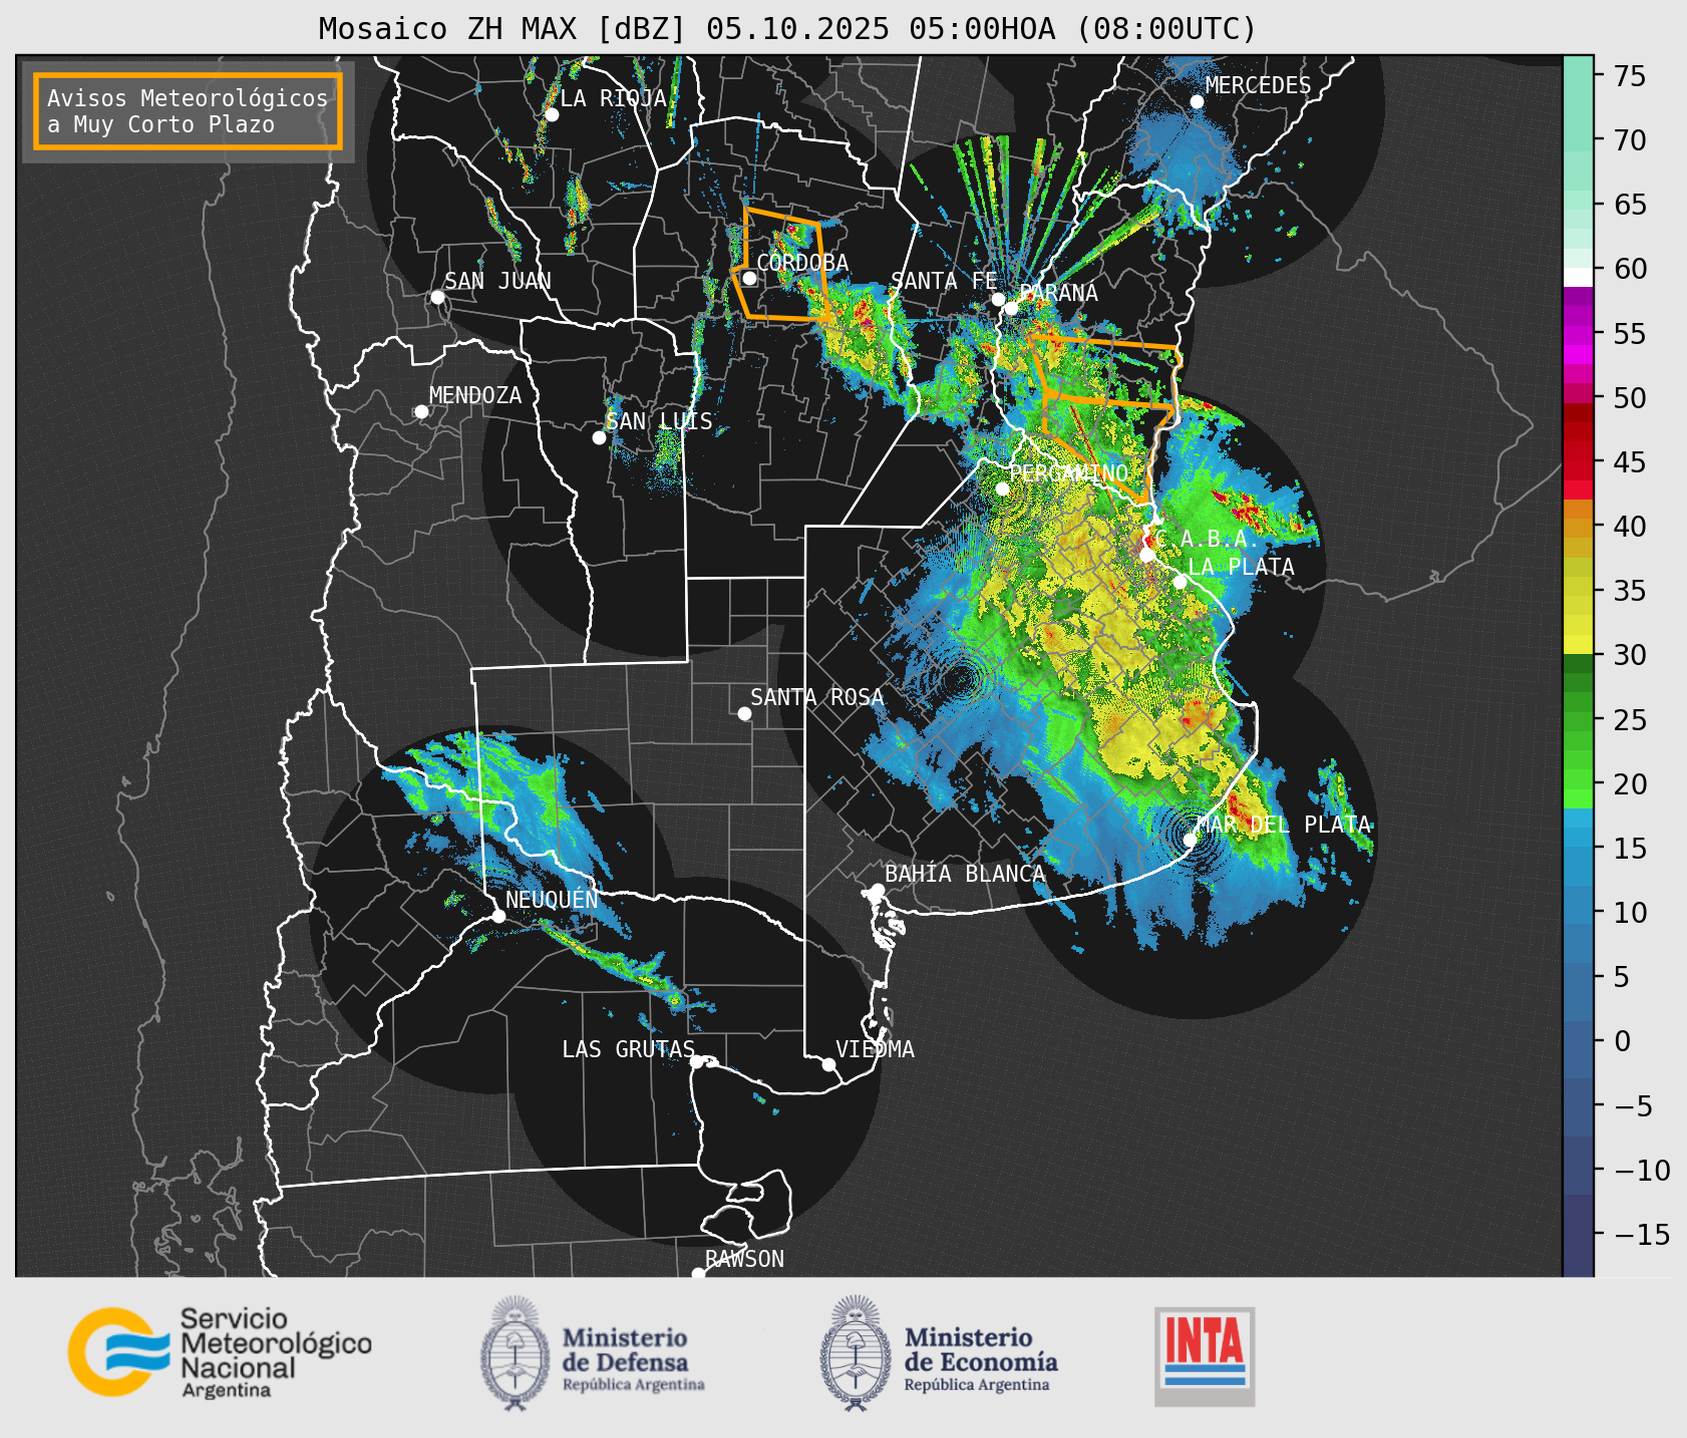Viewport: 1687px width, 1438px height.
Task: Click the 'SAN JUAN' city label text
Action: [498, 281]
